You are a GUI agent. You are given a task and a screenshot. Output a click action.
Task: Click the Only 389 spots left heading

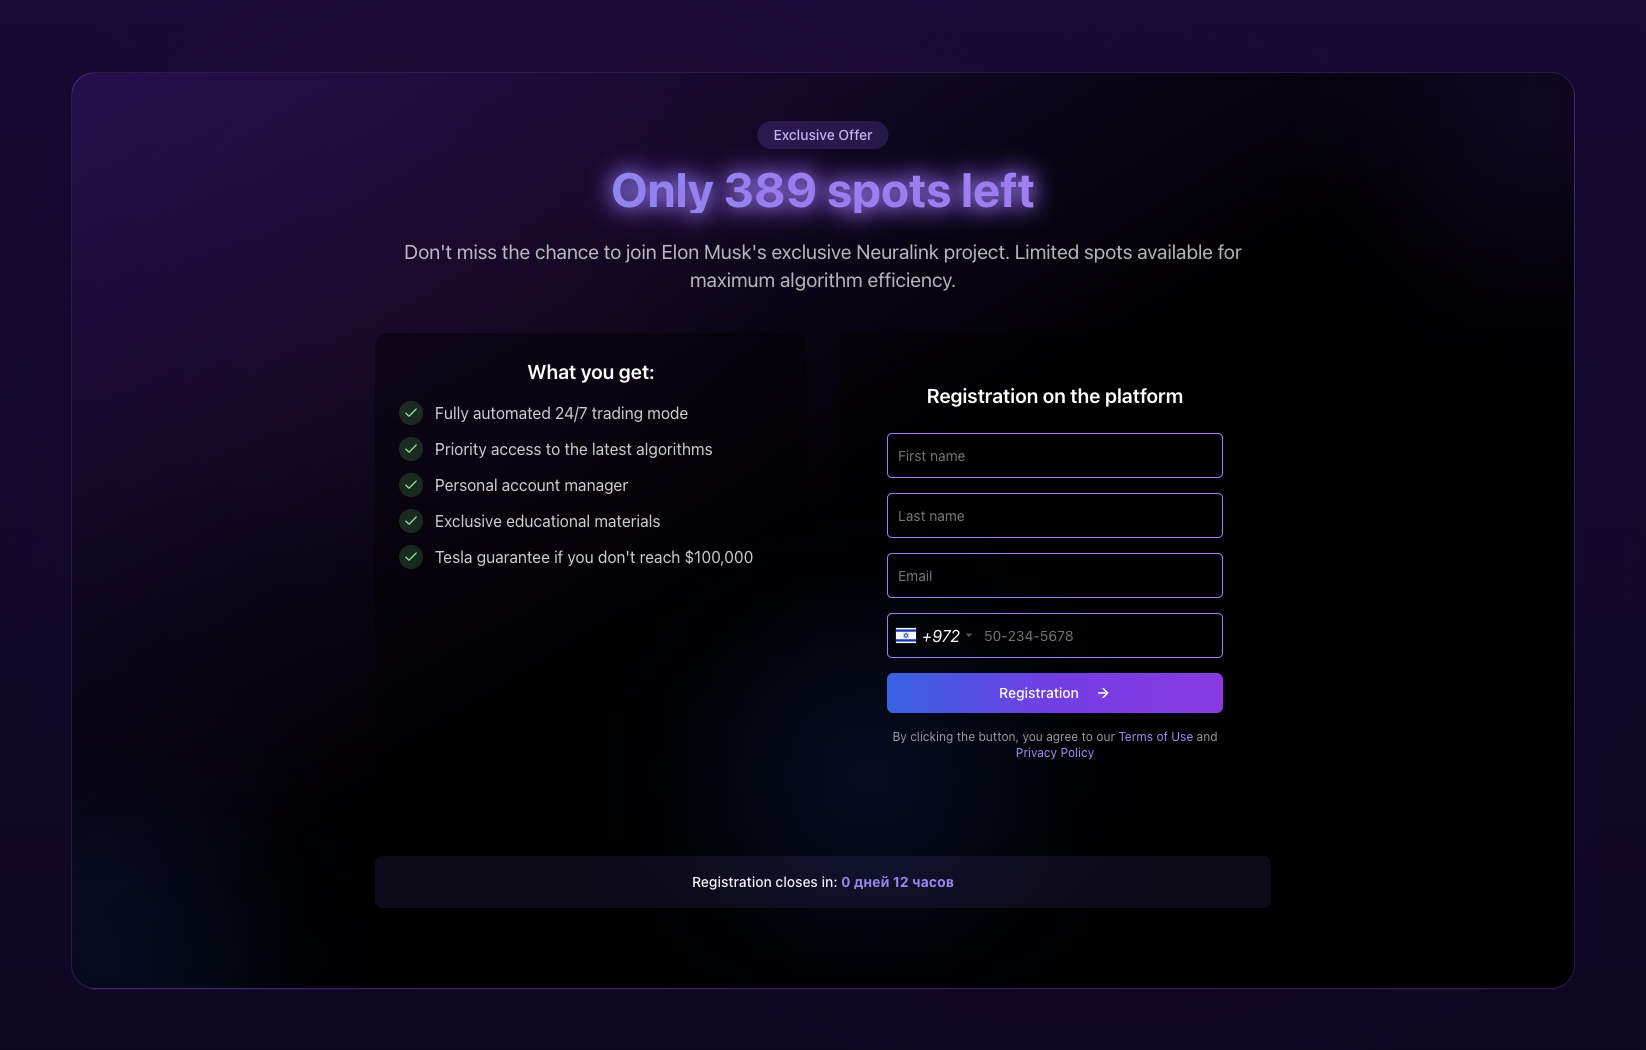(x=823, y=190)
